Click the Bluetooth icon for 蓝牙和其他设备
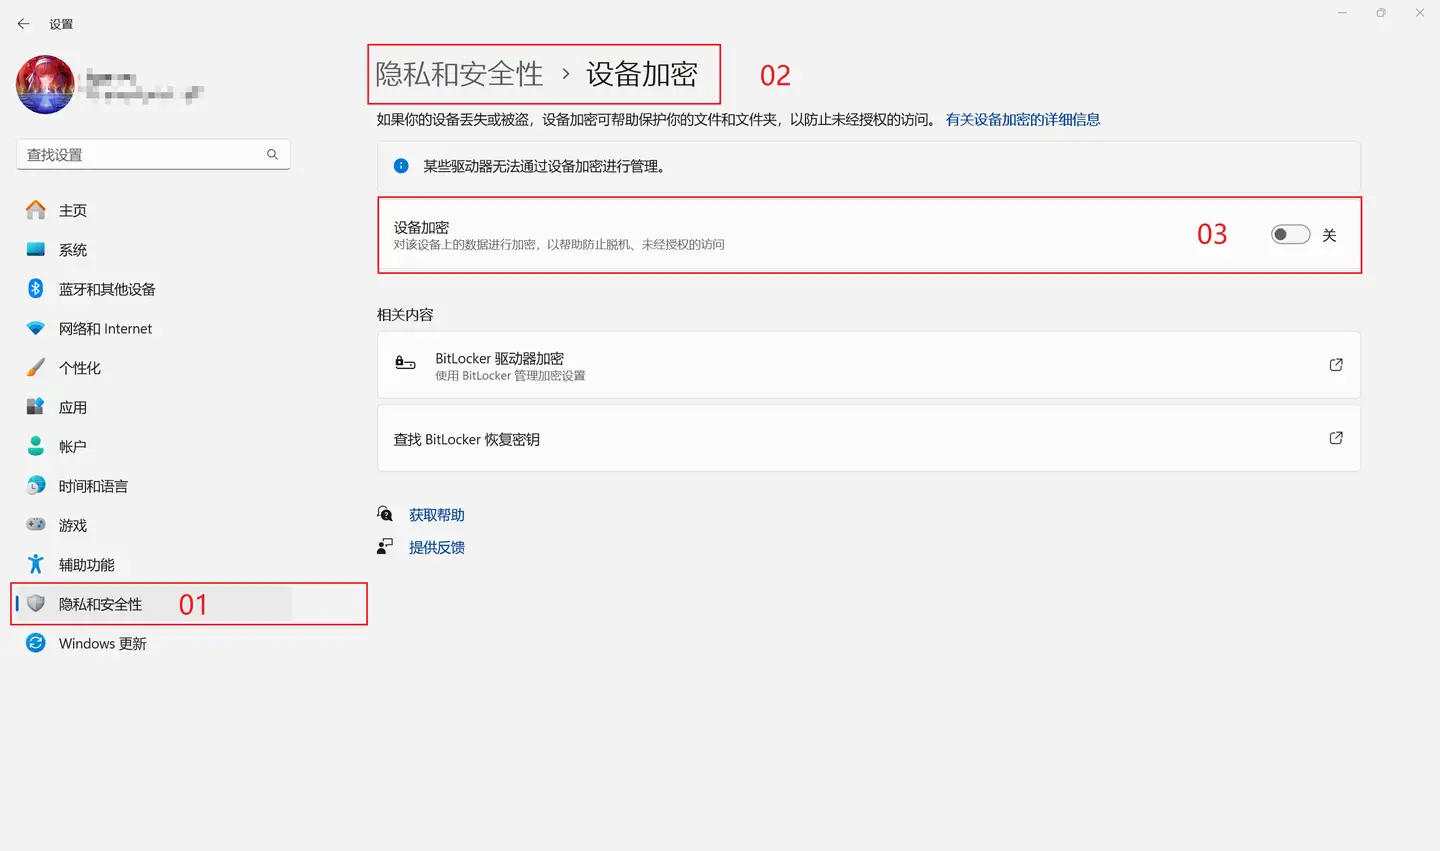The width and height of the screenshot is (1440, 851). (x=36, y=289)
